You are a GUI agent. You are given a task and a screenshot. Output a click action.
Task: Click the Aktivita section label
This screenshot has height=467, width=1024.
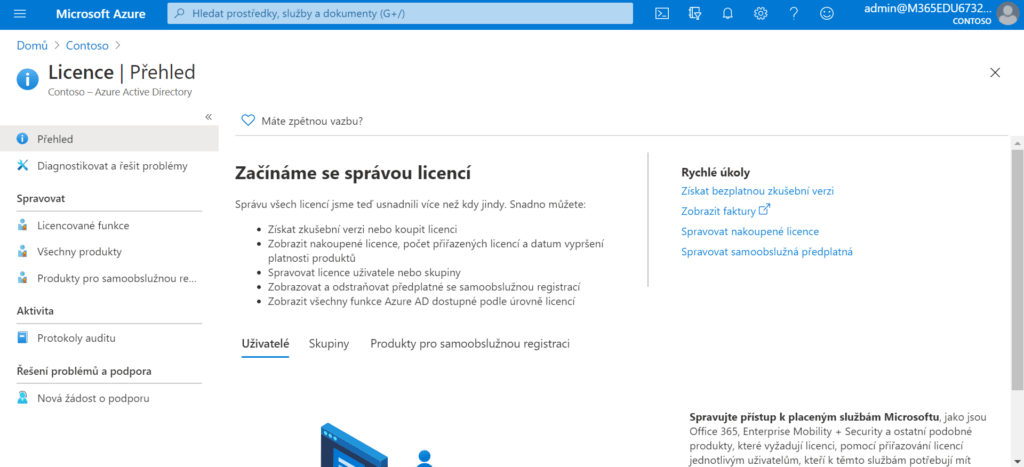point(35,311)
